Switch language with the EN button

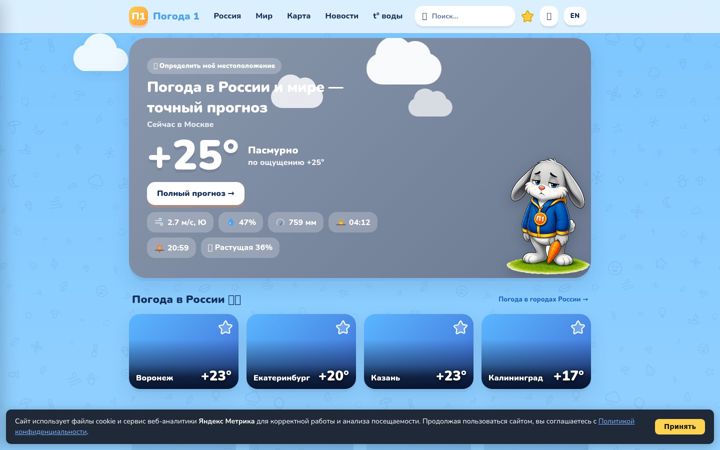[x=575, y=16]
